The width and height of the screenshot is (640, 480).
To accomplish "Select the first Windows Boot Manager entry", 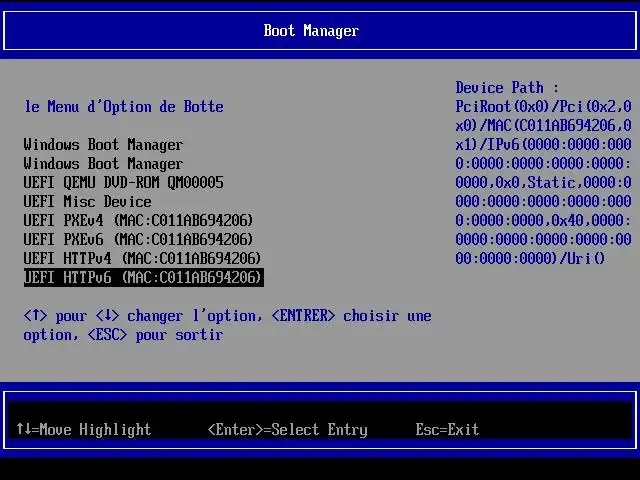I will click(103, 144).
